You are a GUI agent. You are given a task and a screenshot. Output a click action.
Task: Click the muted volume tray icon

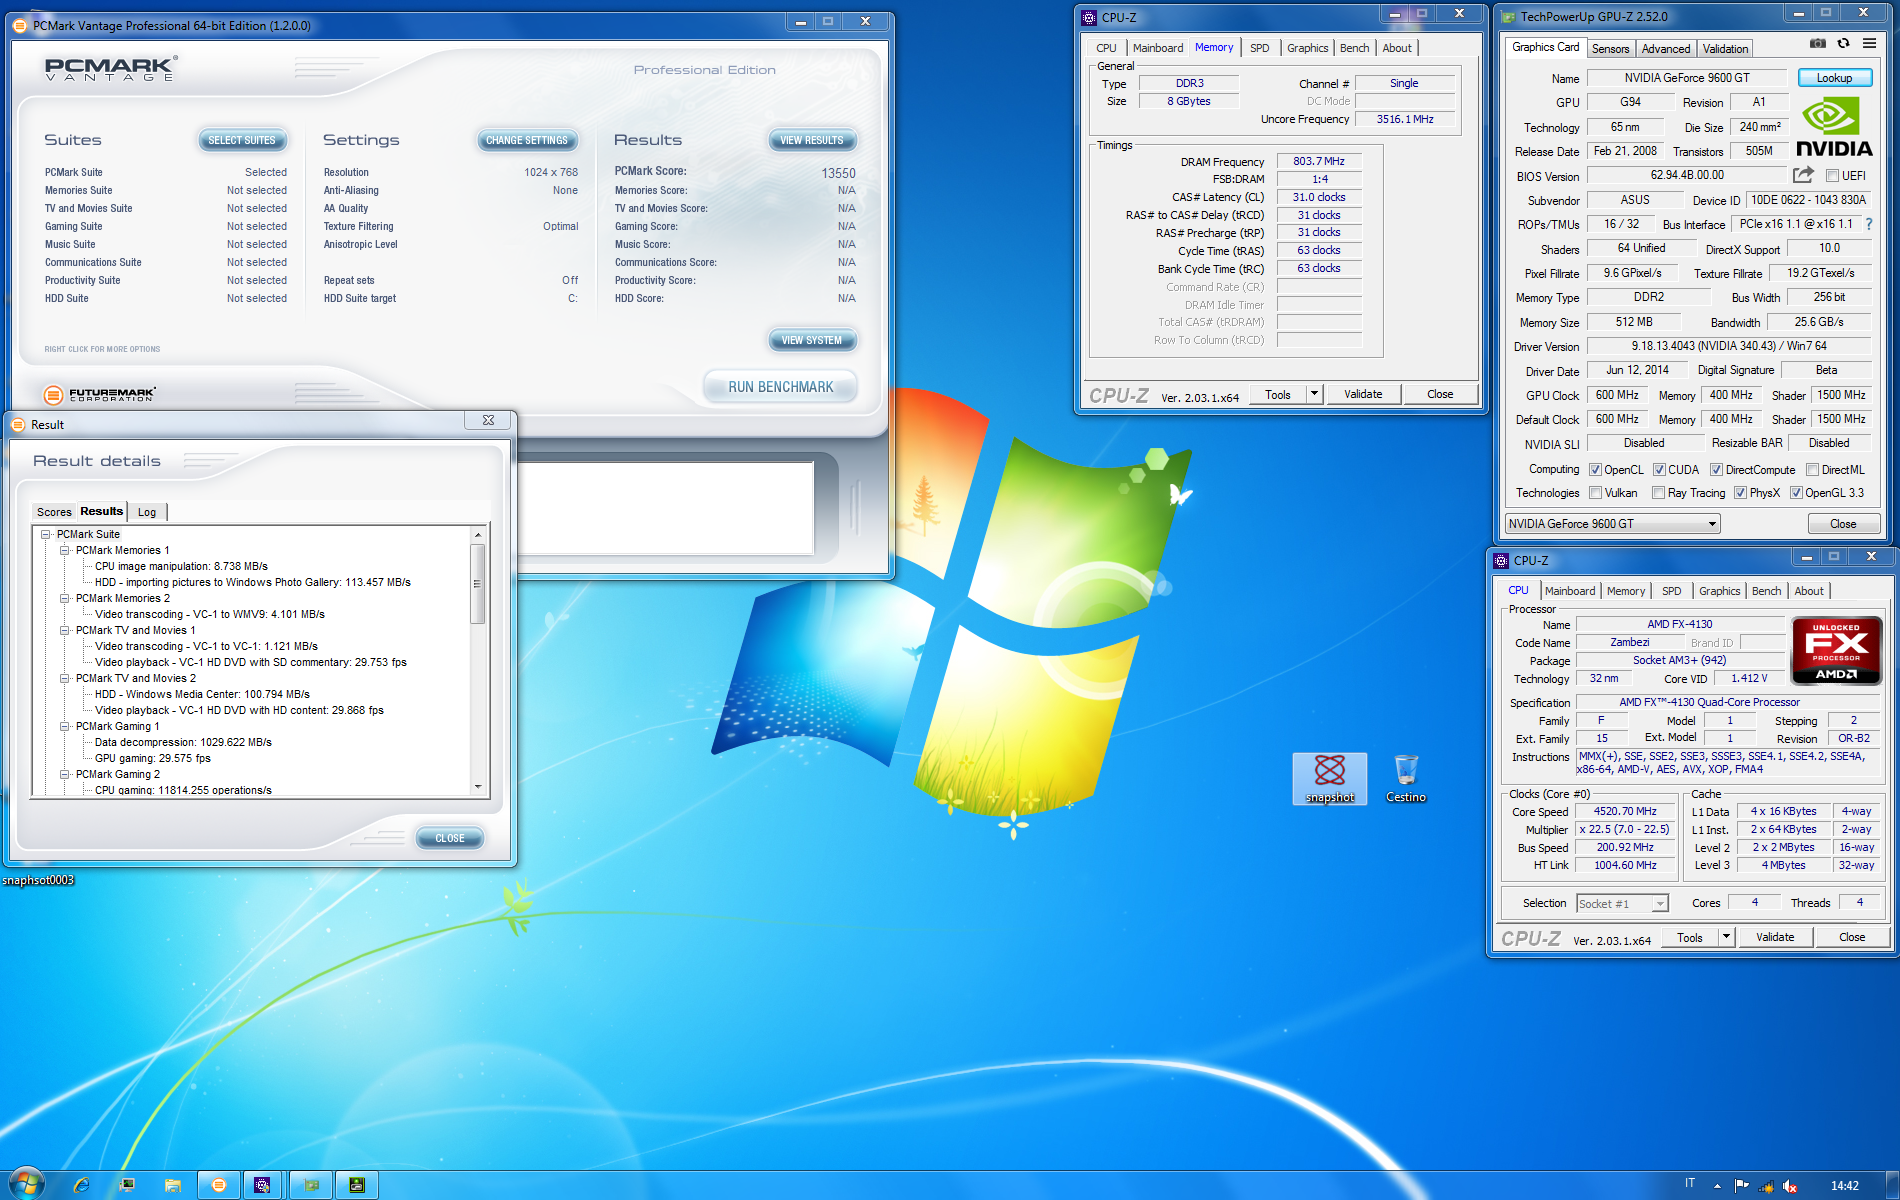point(1790,1186)
